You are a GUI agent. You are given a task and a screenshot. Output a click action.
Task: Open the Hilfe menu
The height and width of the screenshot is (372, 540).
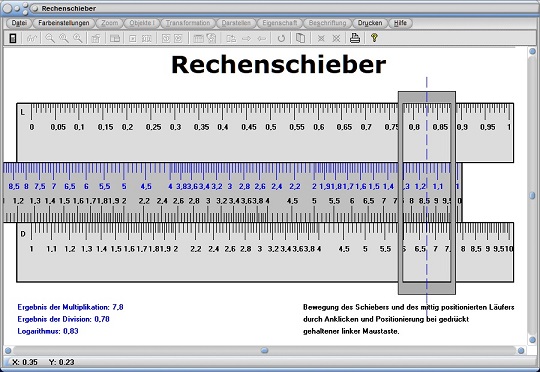coord(400,23)
